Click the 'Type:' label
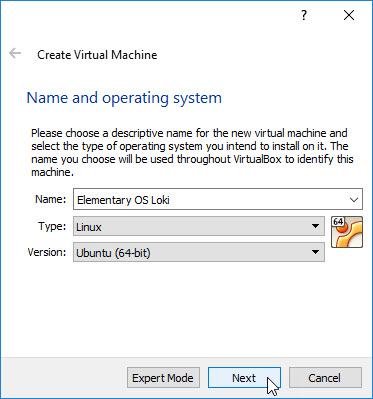Viewport: 373px width, 399px height. 52,226
